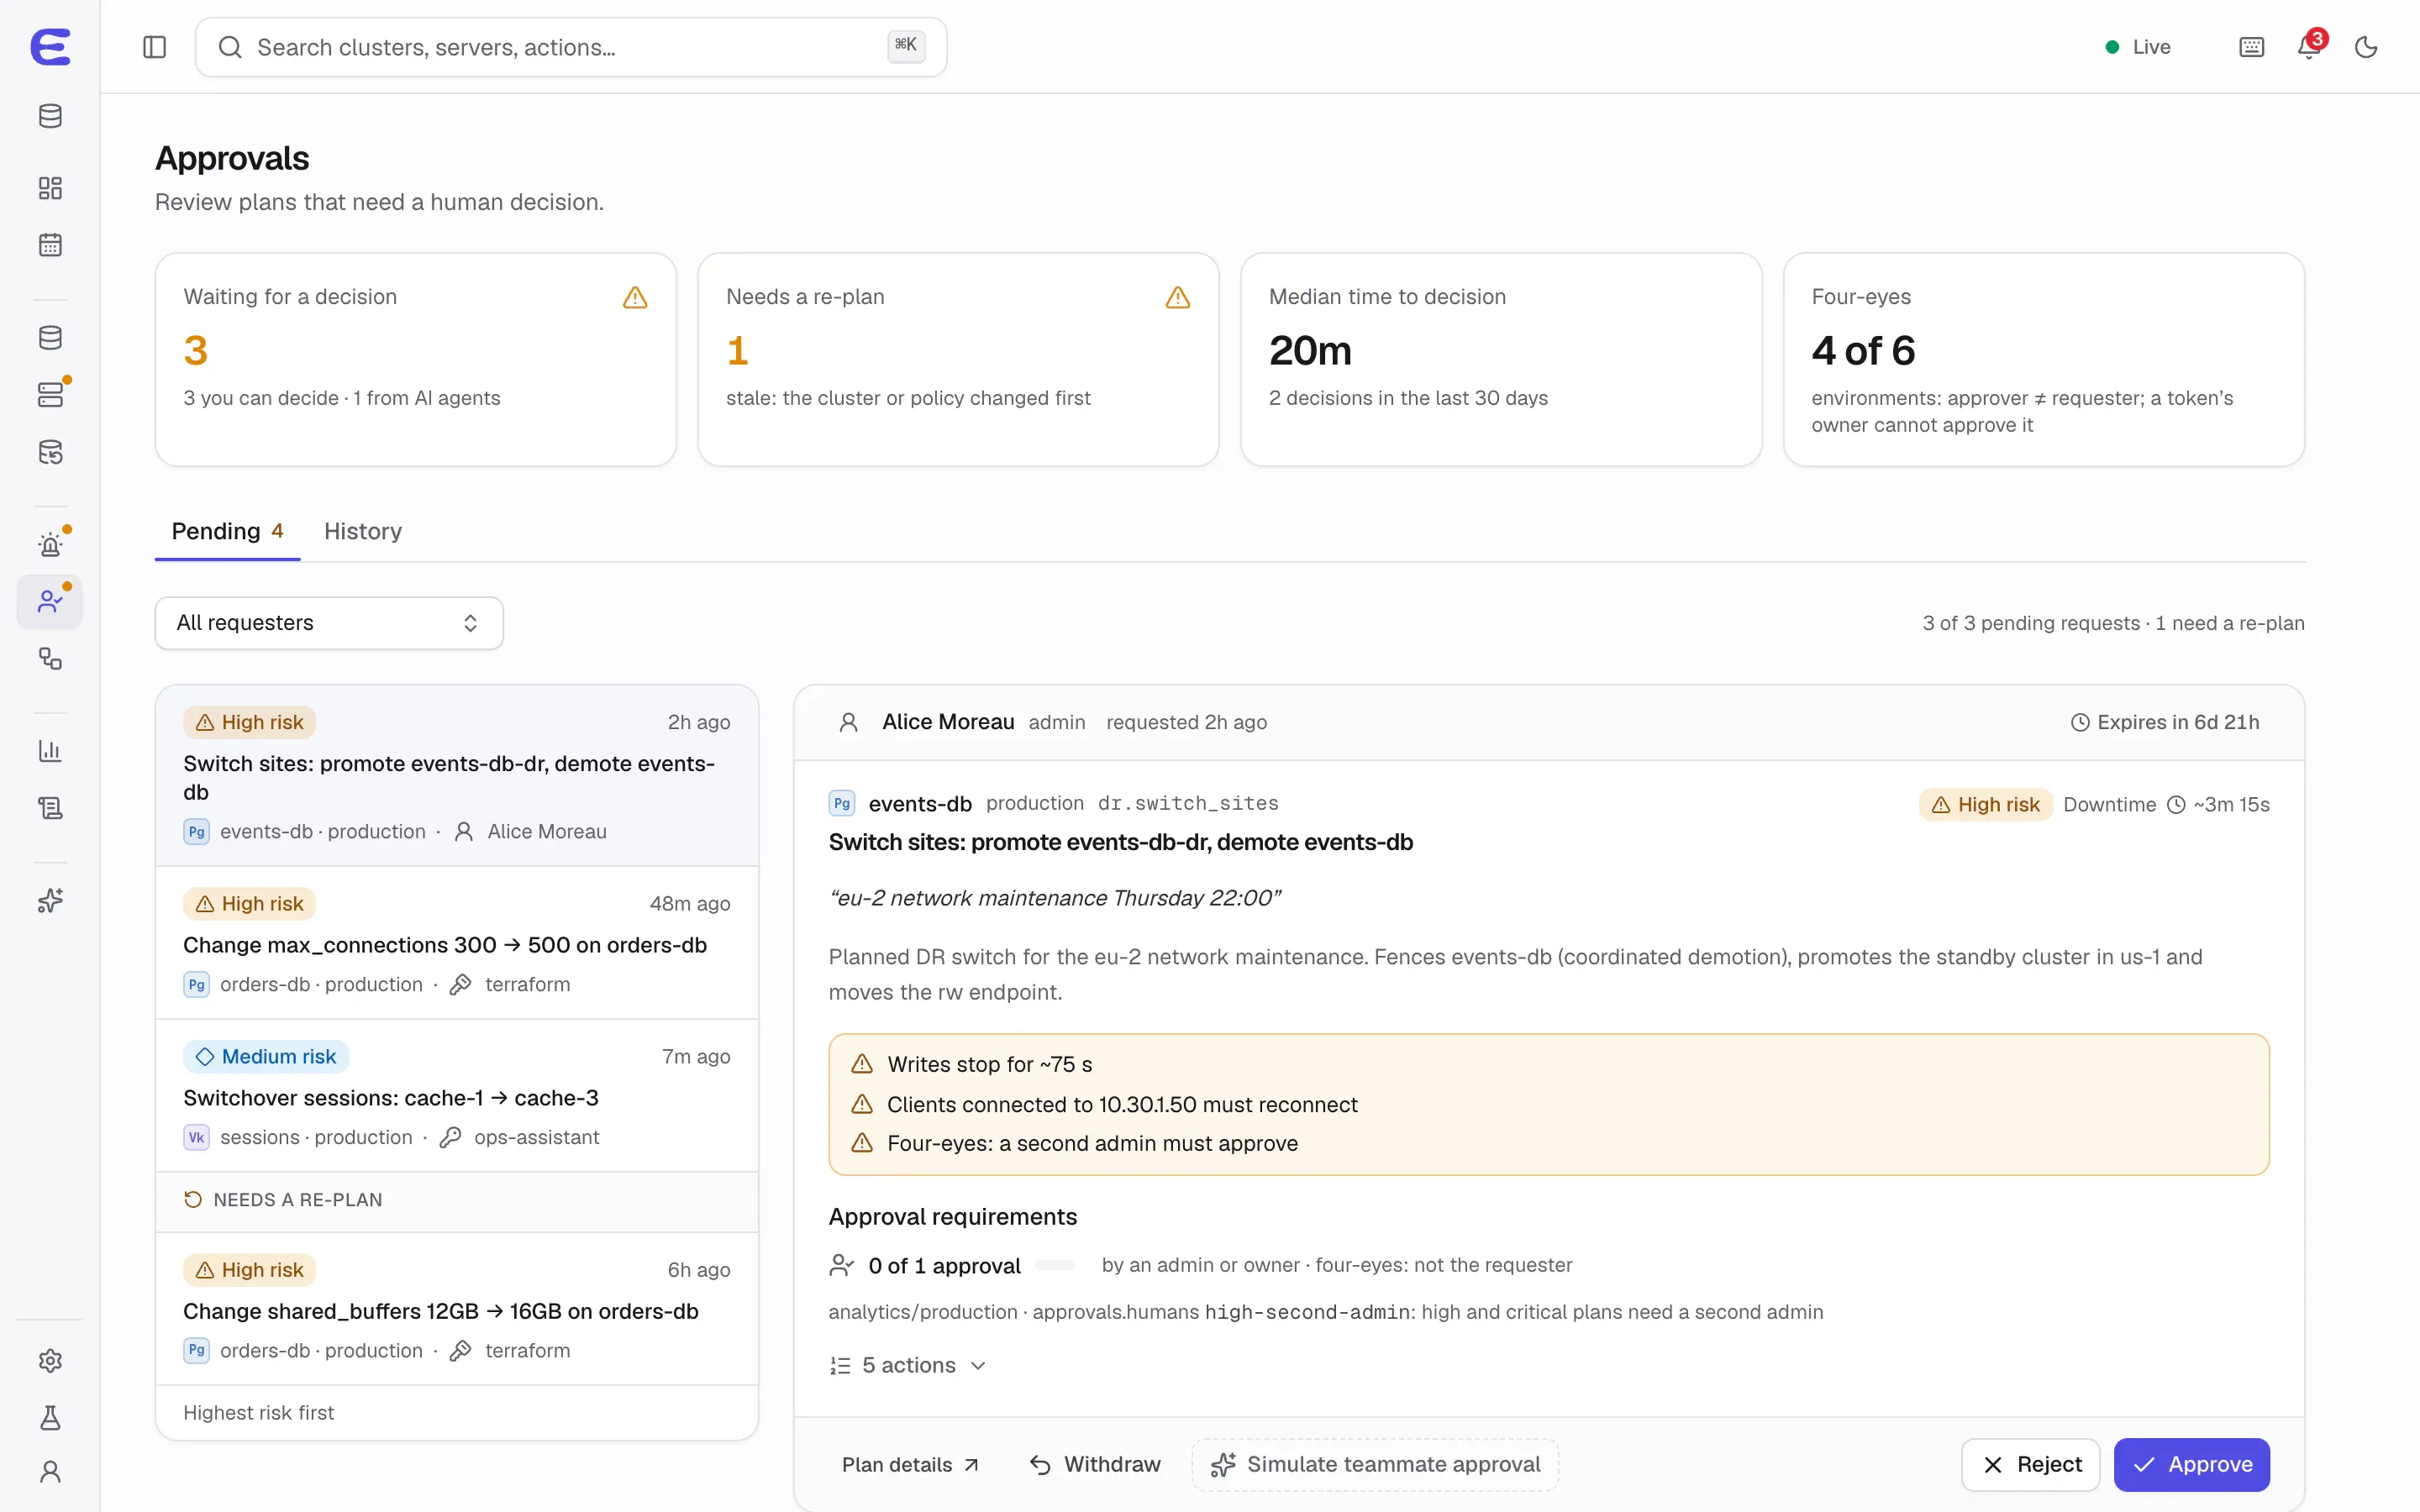2420x1512 pixels.
Task: Select the Switchover sessions cache-1 request
Action: pos(457,1096)
